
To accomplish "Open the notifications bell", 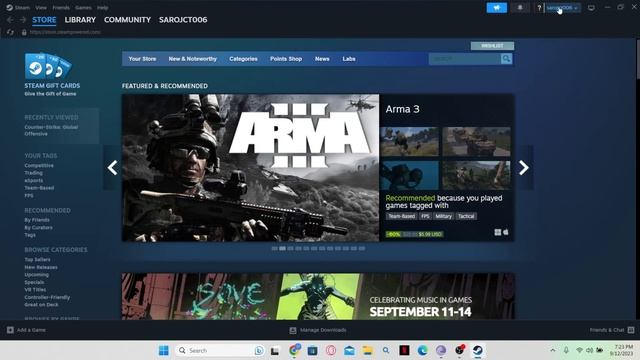I will click(520, 8).
